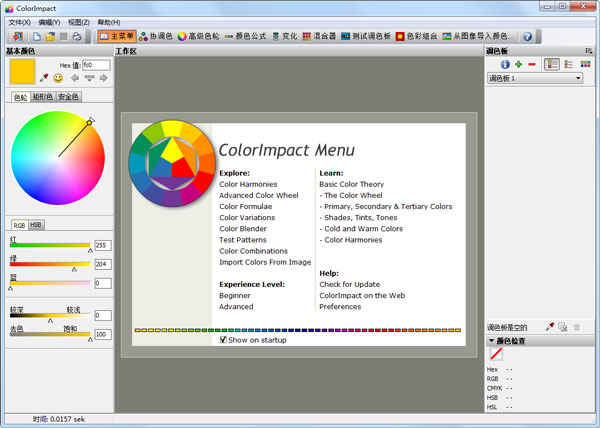Screen dimensions: 600x428
Task: Click the grayed trash icon in palette panel
Action: [577, 327]
